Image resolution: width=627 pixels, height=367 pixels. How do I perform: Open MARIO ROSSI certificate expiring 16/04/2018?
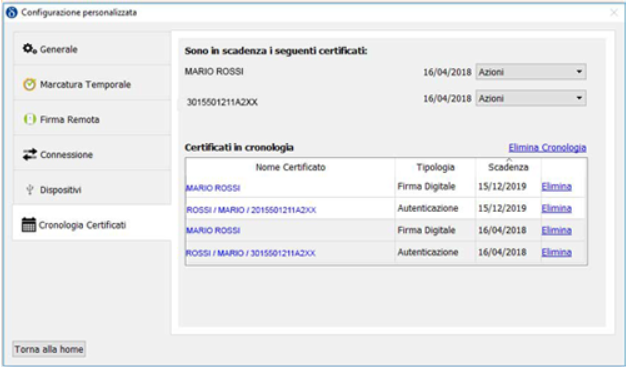(213, 230)
